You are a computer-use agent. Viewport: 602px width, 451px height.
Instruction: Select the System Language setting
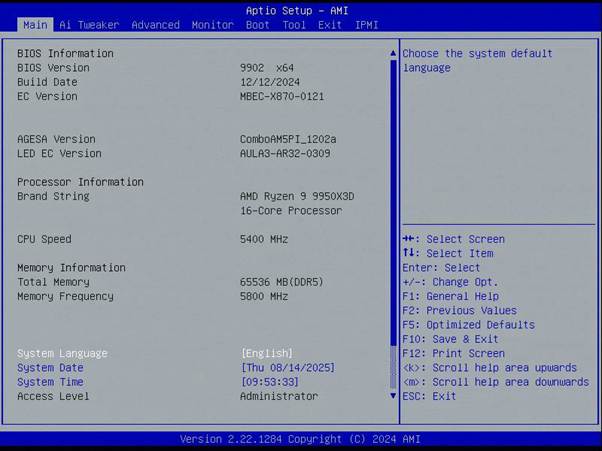pyautogui.click(x=62, y=353)
